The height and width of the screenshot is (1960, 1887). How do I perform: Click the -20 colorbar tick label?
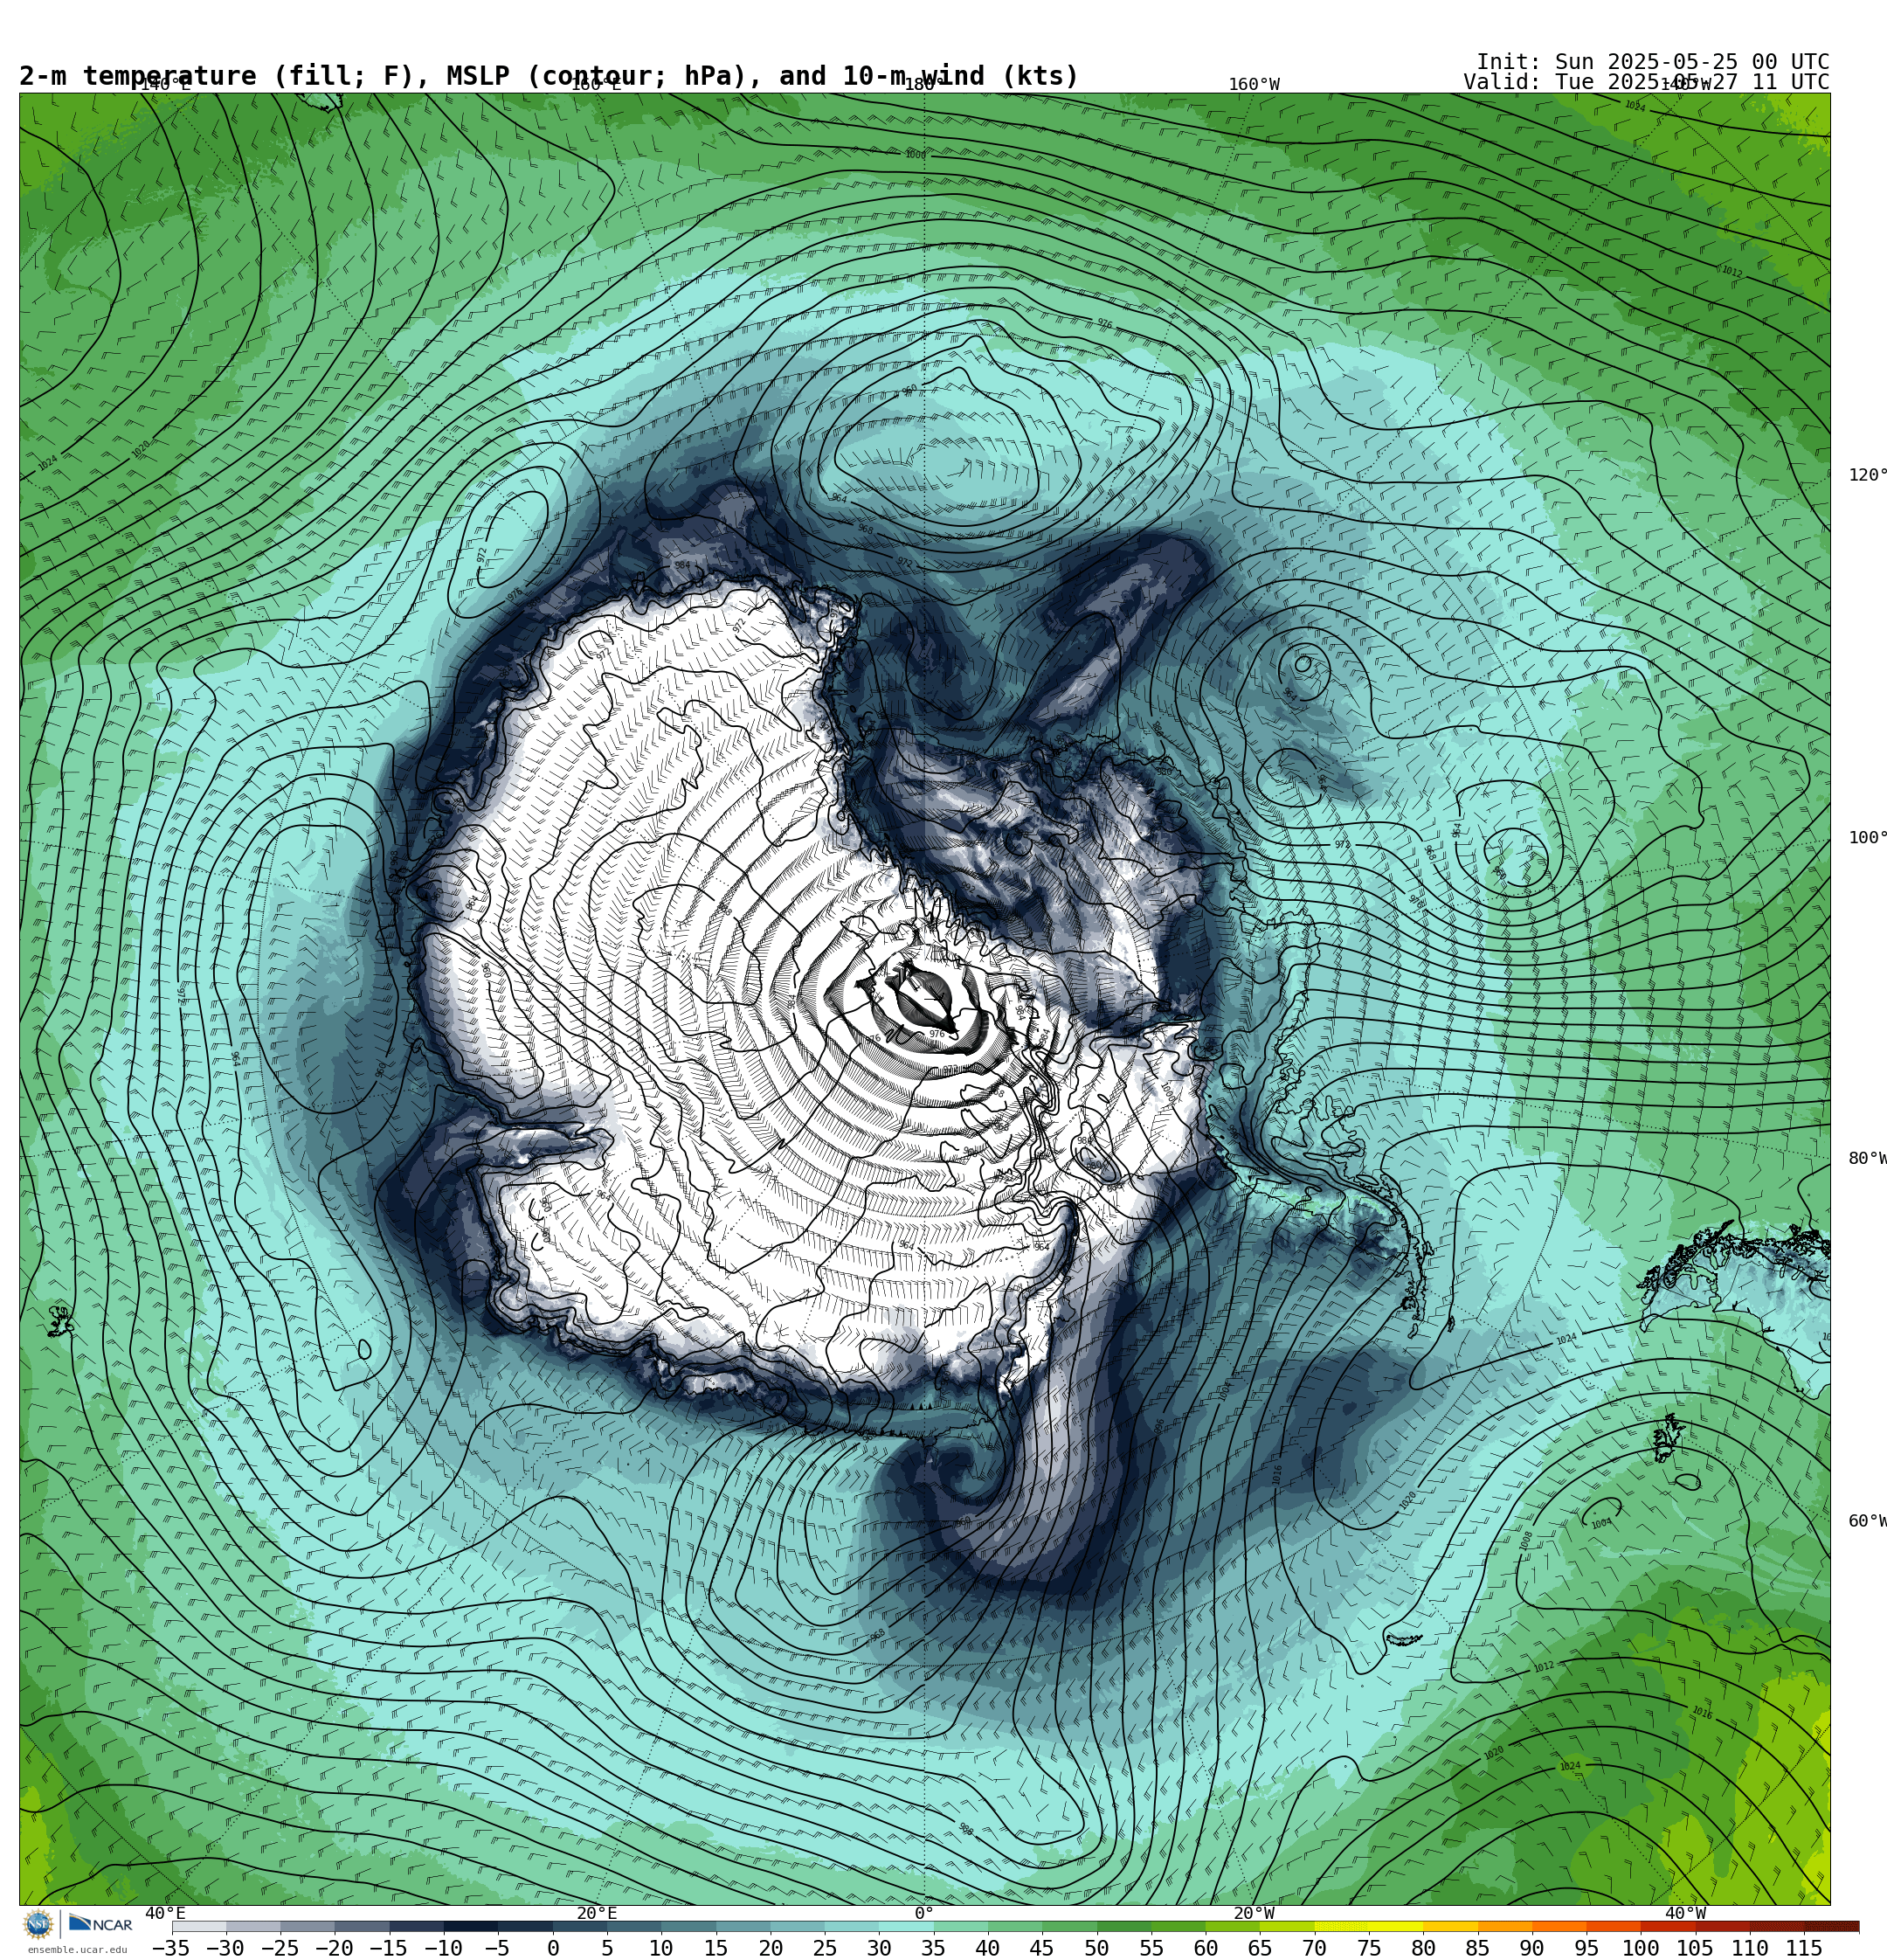click(334, 1948)
